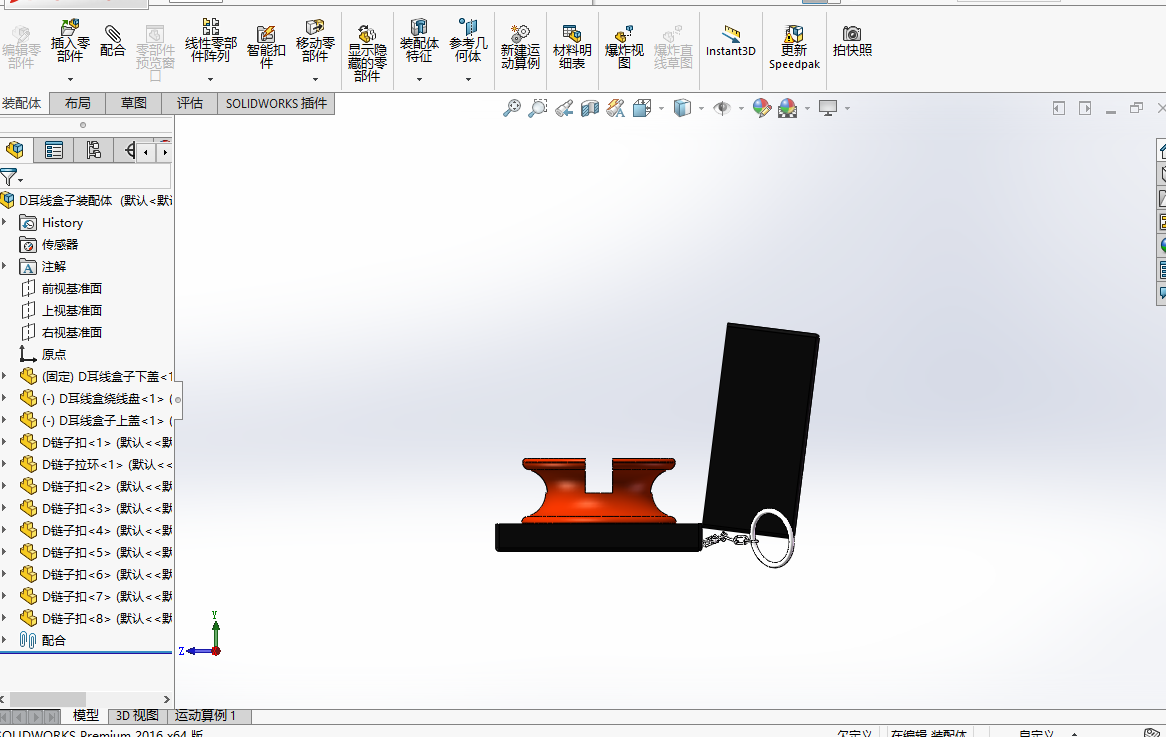Click the 线性零部件阵列 pattern tool

tap(210, 42)
